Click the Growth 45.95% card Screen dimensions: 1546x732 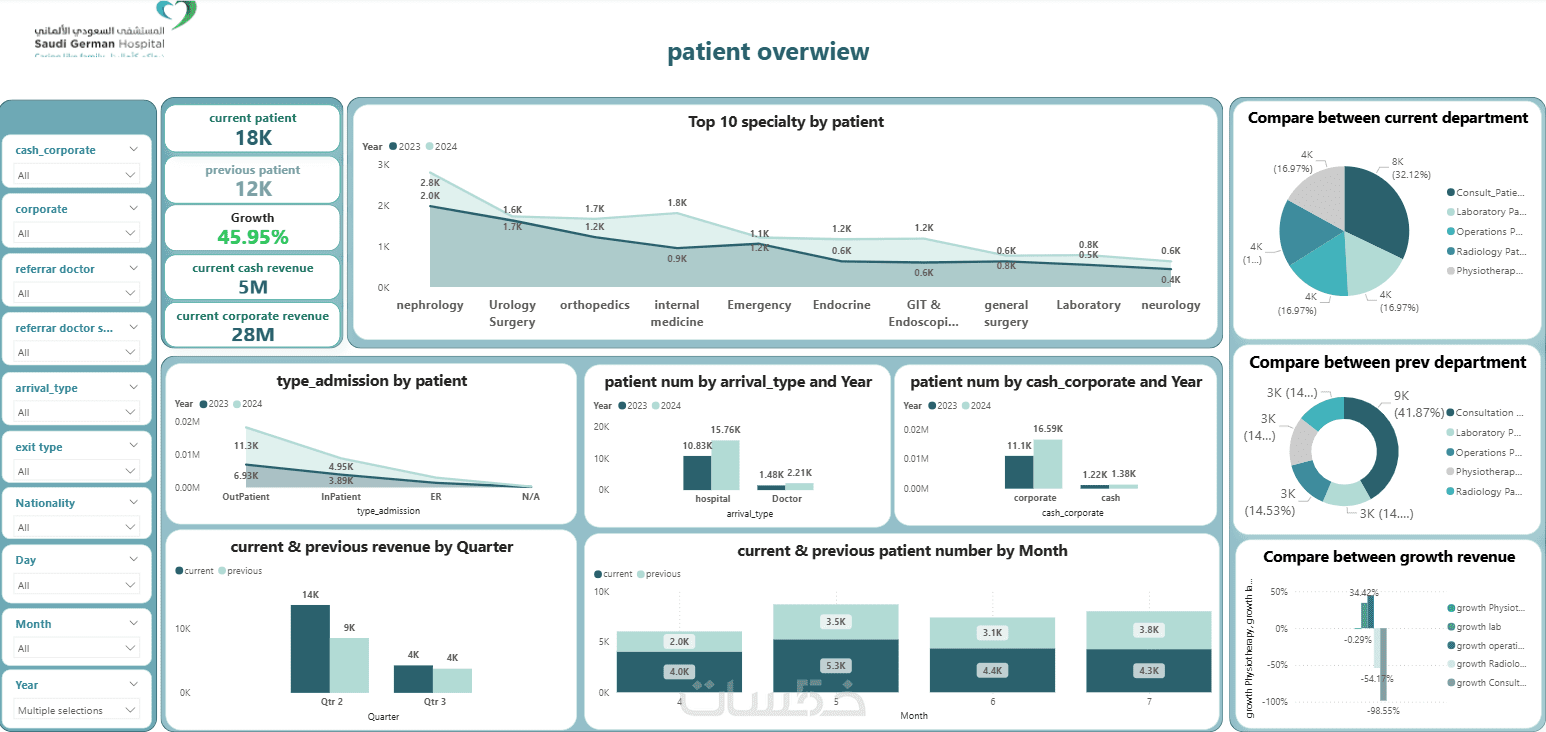pyautogui.click(x=253, y=229)
